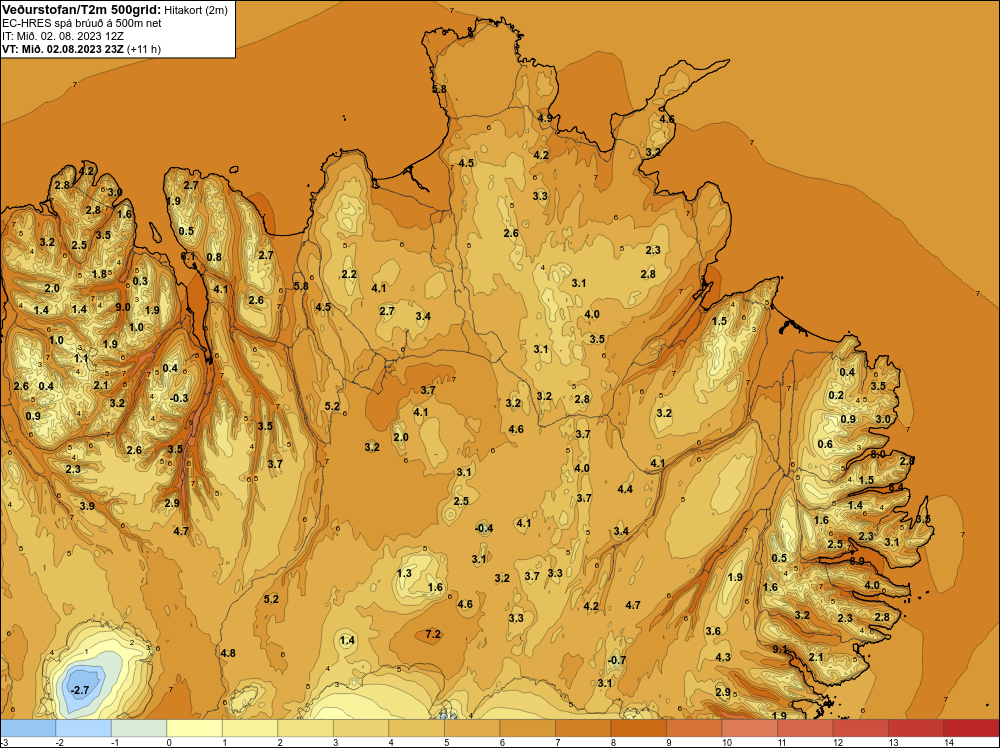The width and height of the screenshot is (1000, 748).
Task: Click the 3.9 temperature value
Action: [x=87, y=506]
